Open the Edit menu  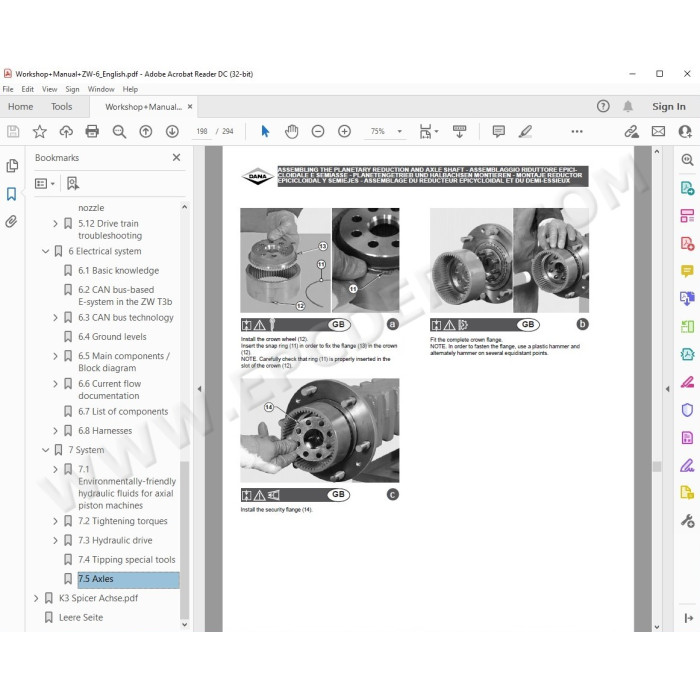28,89
